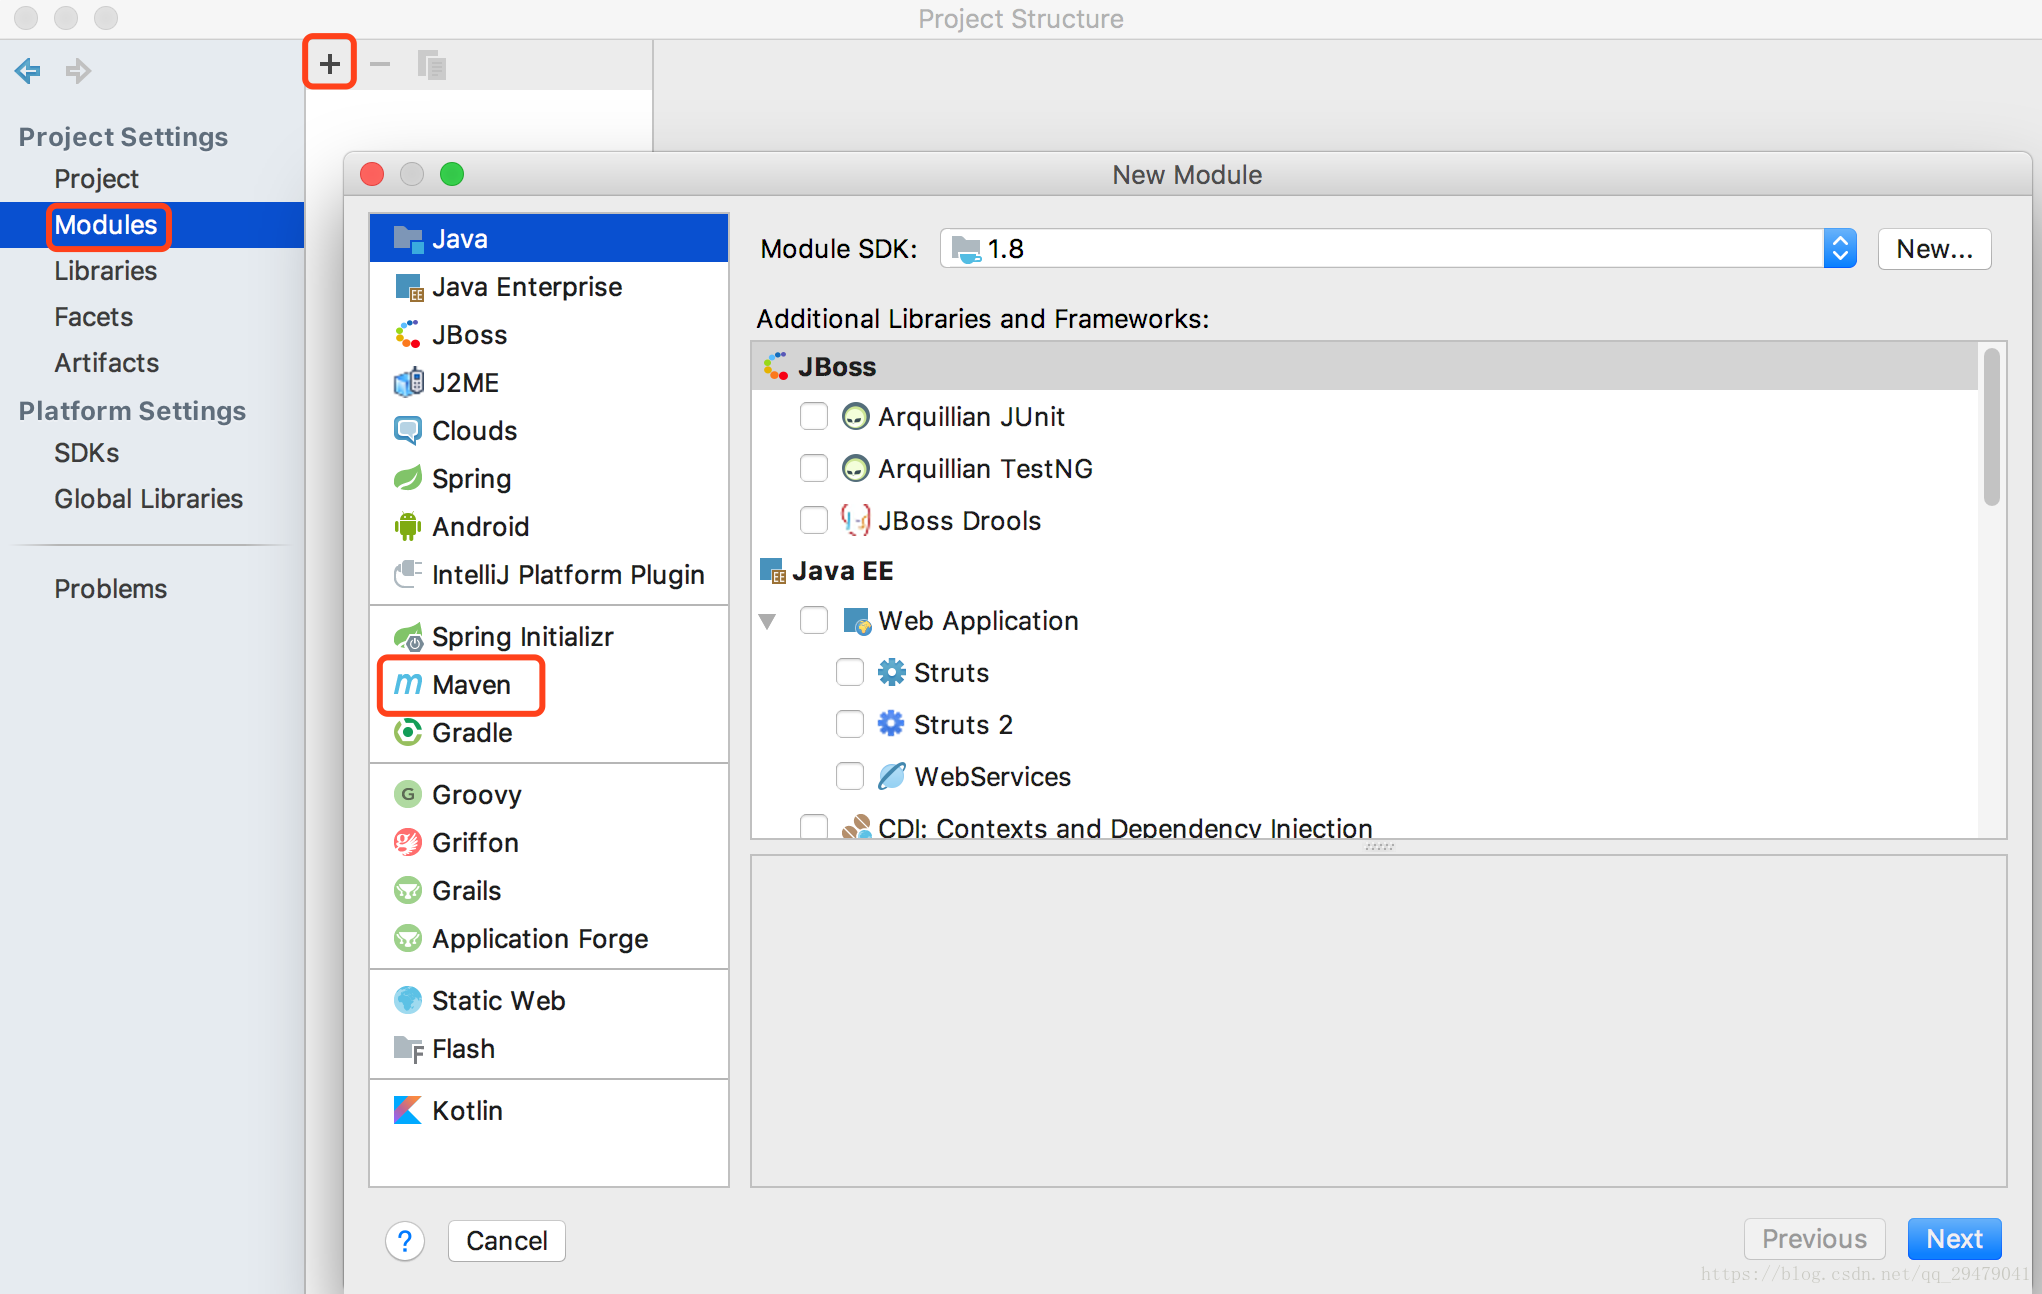Open the Facets settings section
The height and width of the screenshot is (1294, 2042).
(93, 317)
